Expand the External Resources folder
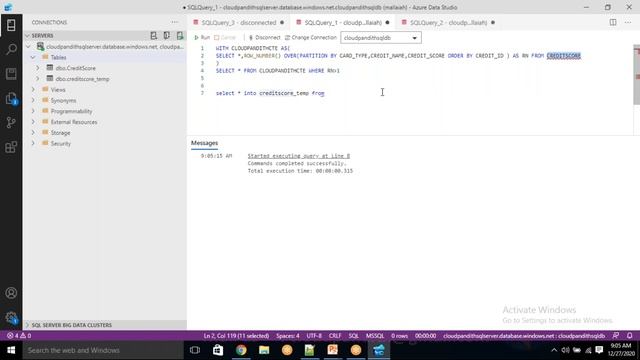Viewport: 640px width, 360px height. click(x=33, y=122)
